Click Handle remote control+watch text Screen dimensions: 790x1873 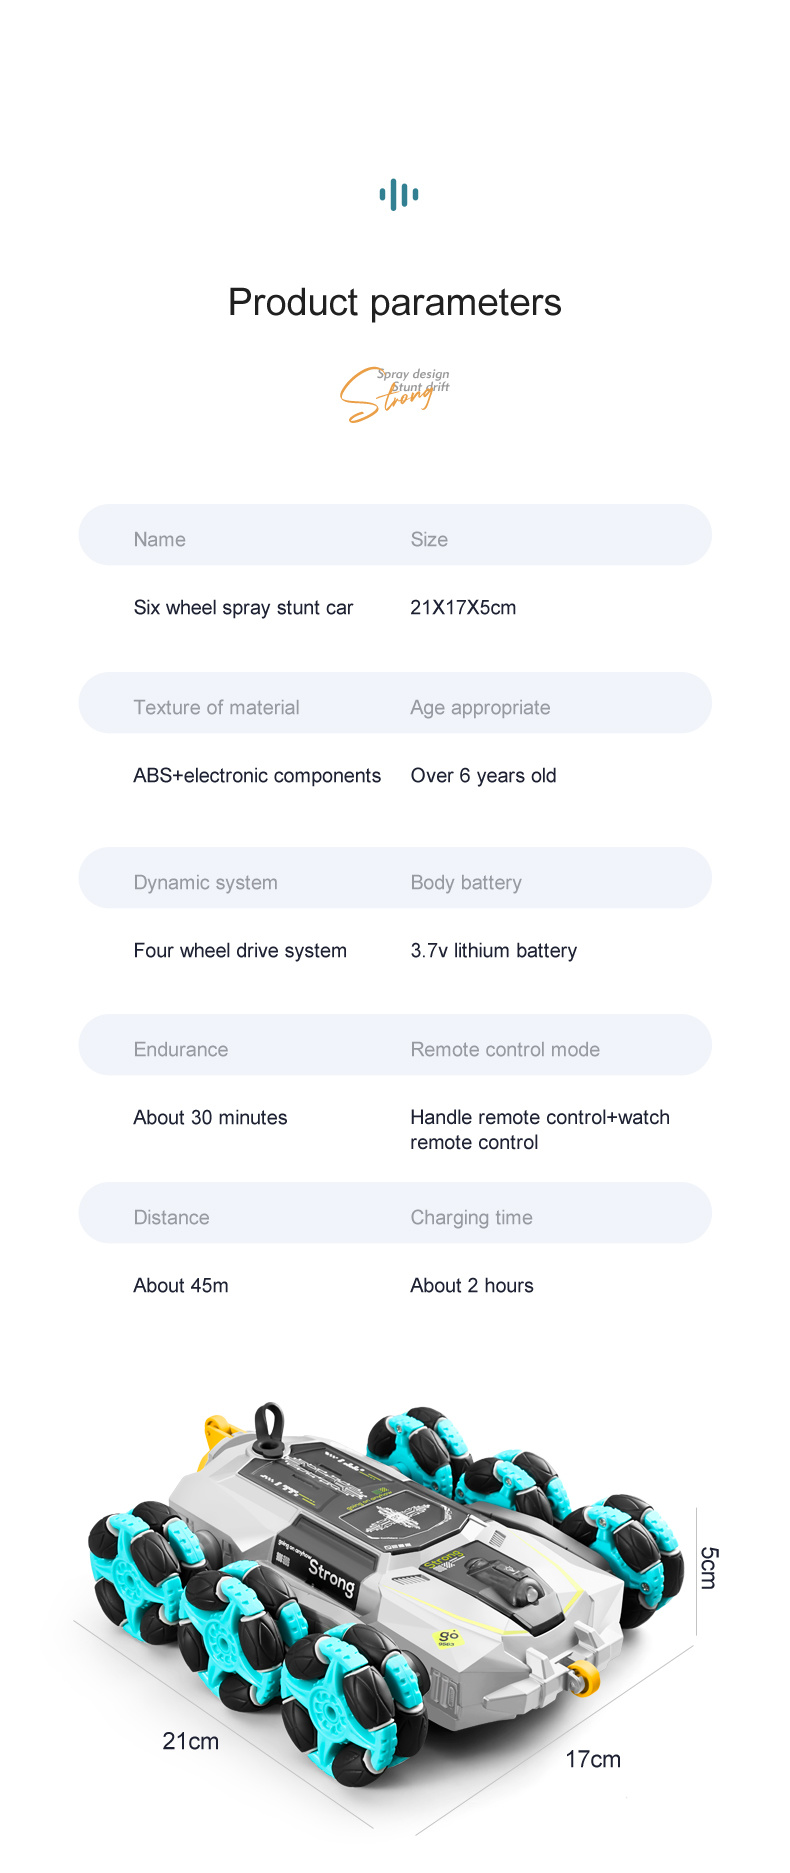pyautogui.click(x=540, y=1117)
